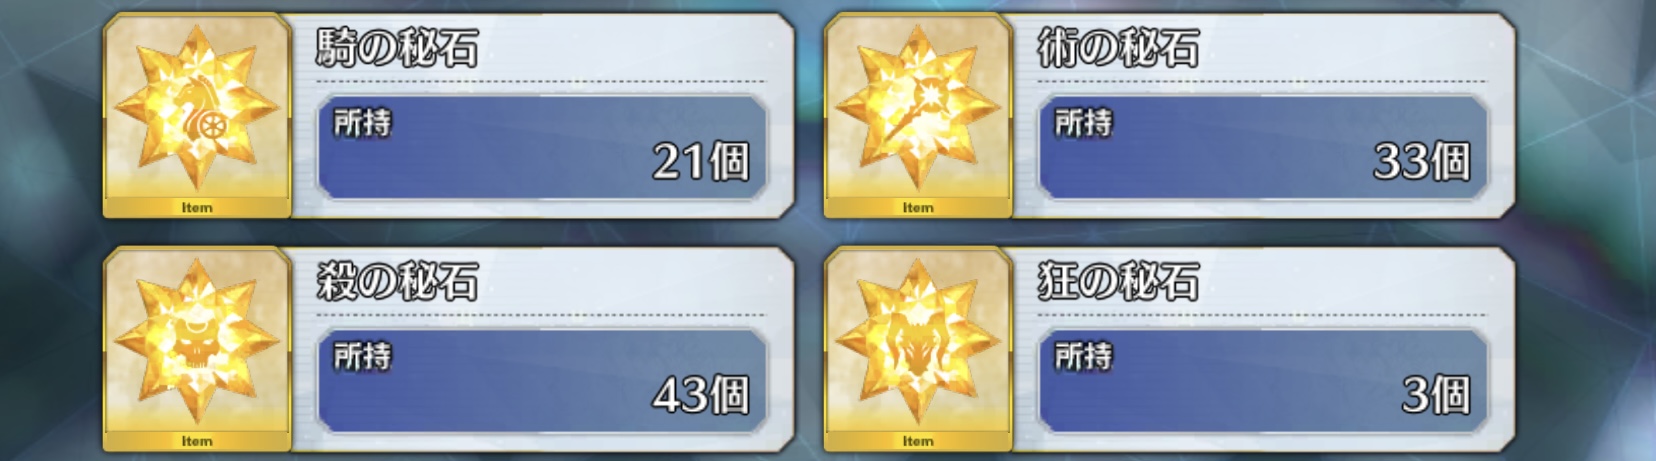Open the 21個 owned count panel

[542, 147]
